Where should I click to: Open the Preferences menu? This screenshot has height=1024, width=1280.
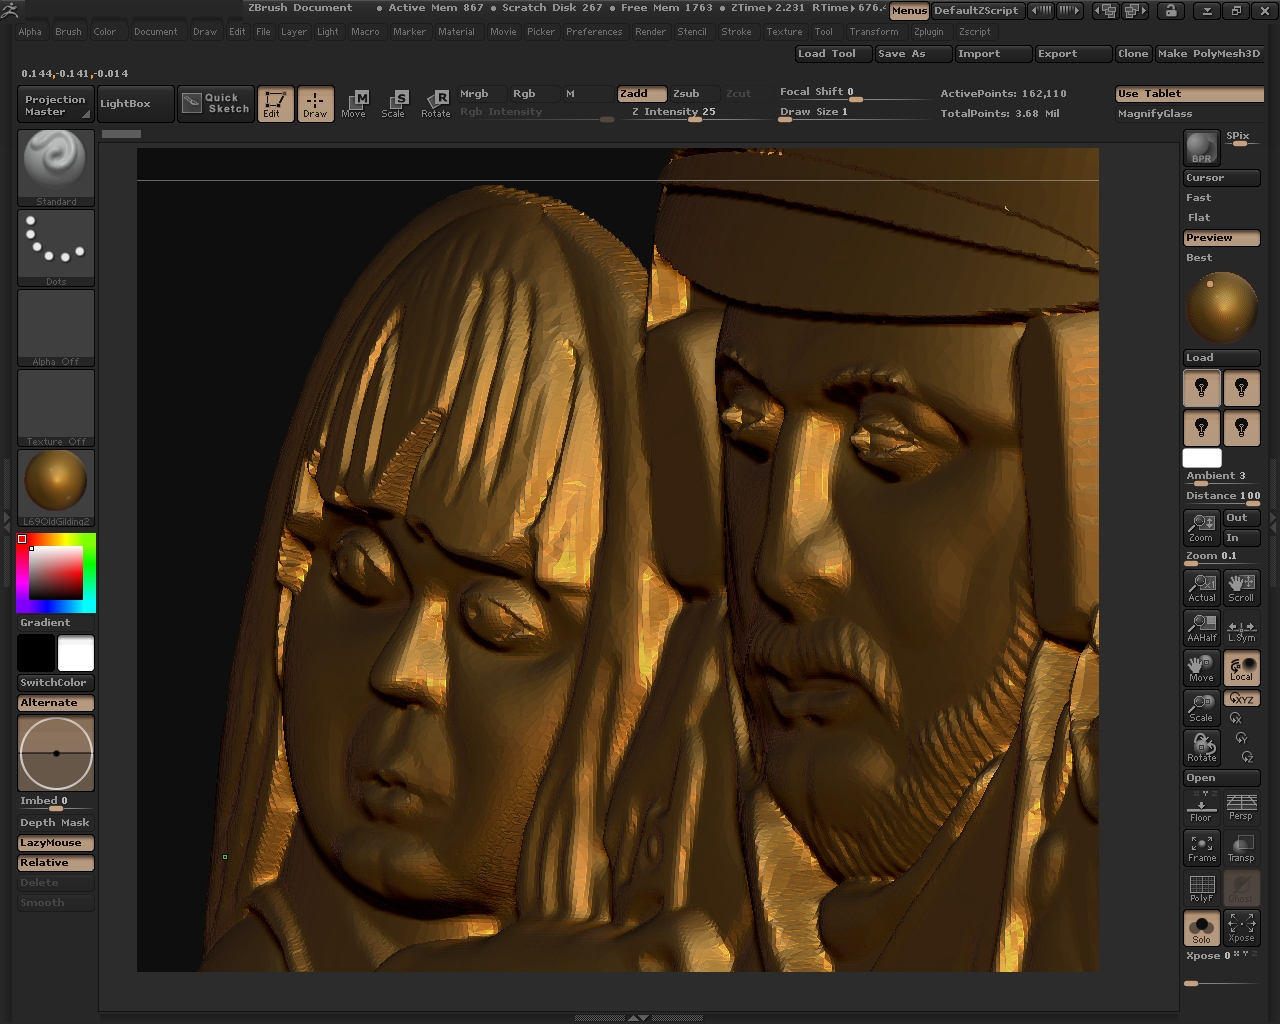(593, 32)
